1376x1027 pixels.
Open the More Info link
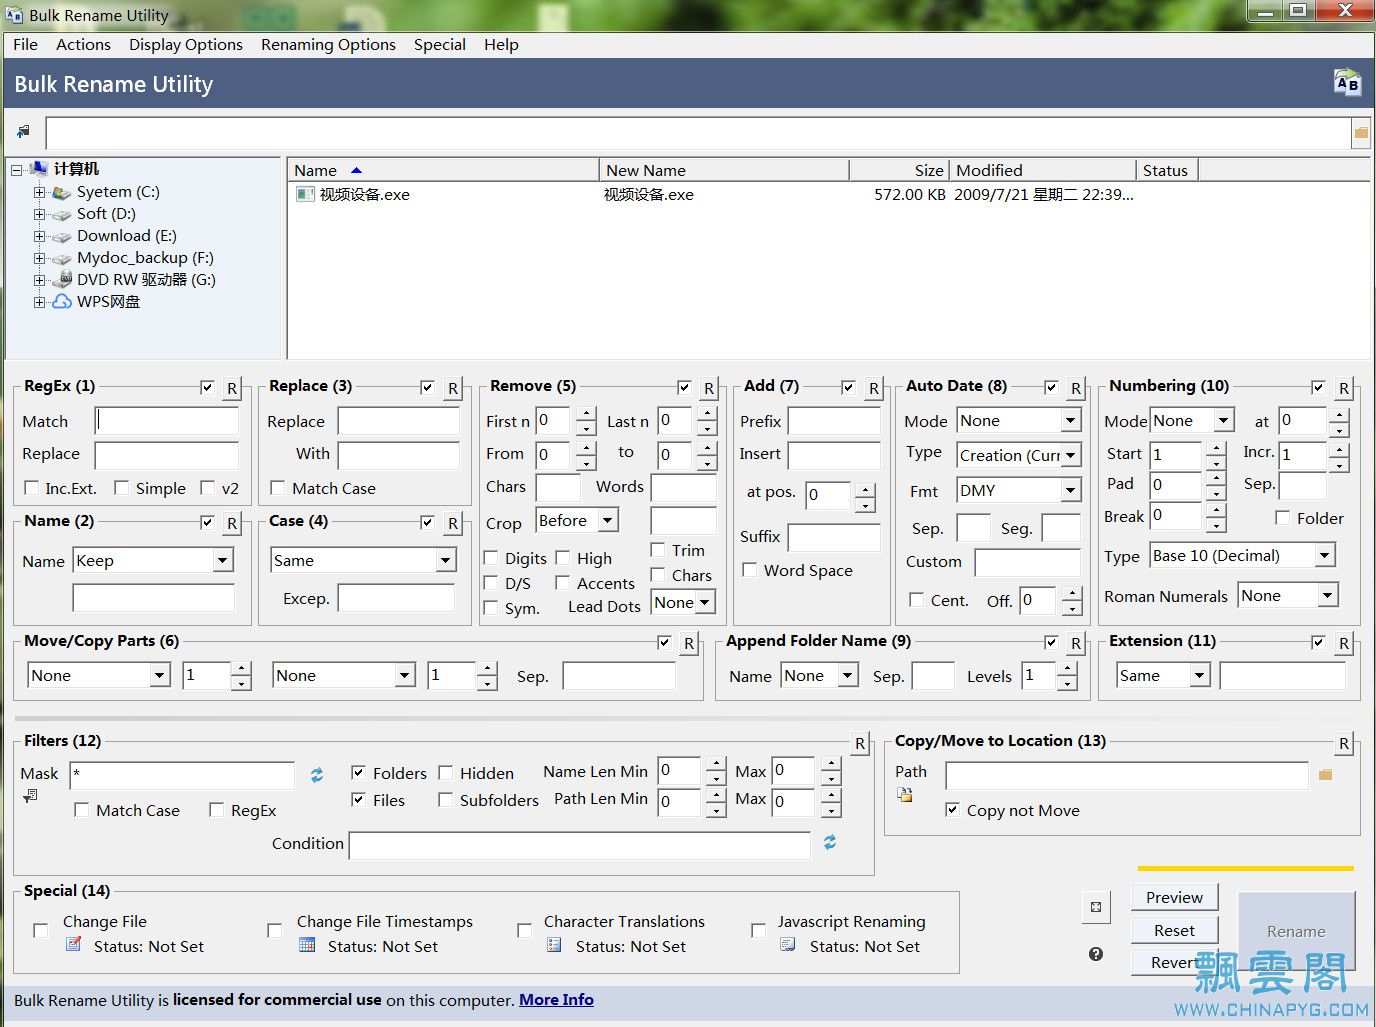coord(556,999)
